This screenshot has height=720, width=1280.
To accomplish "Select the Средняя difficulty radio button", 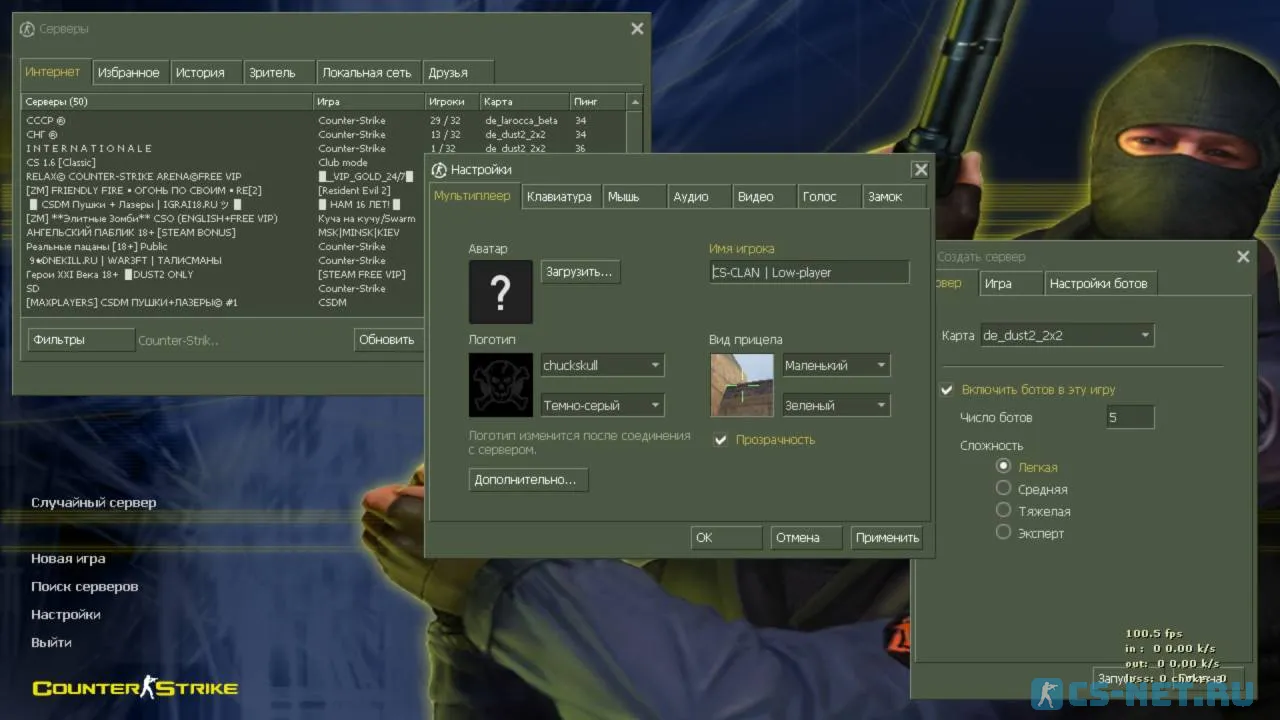I will coord(1003,488).
